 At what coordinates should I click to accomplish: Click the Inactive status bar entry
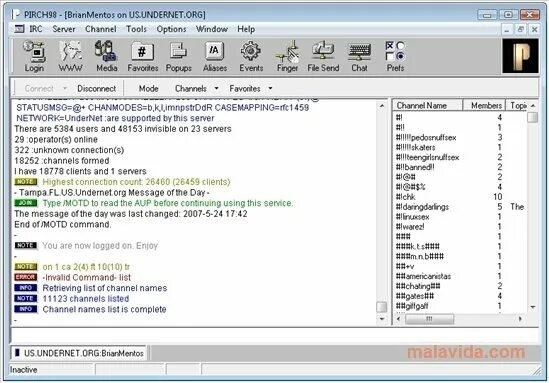(24, 370)
